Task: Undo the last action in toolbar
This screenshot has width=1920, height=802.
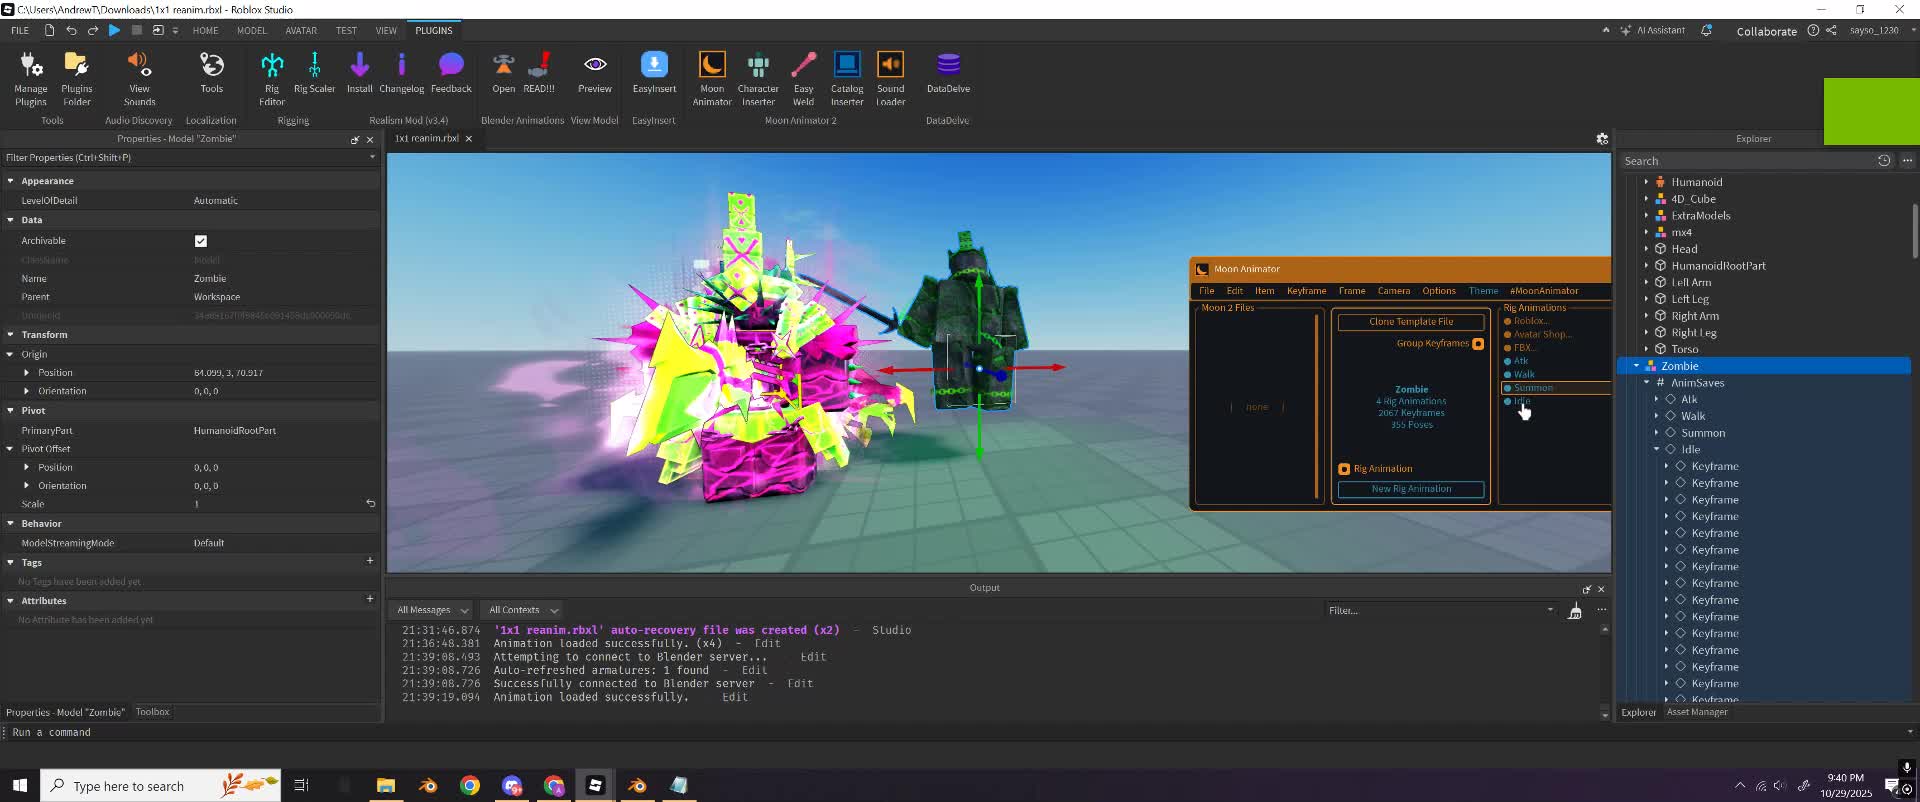Action: point(71,30)
